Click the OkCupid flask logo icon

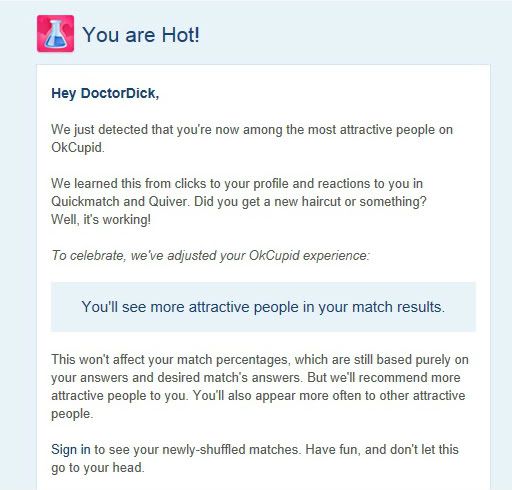point(55,34)
